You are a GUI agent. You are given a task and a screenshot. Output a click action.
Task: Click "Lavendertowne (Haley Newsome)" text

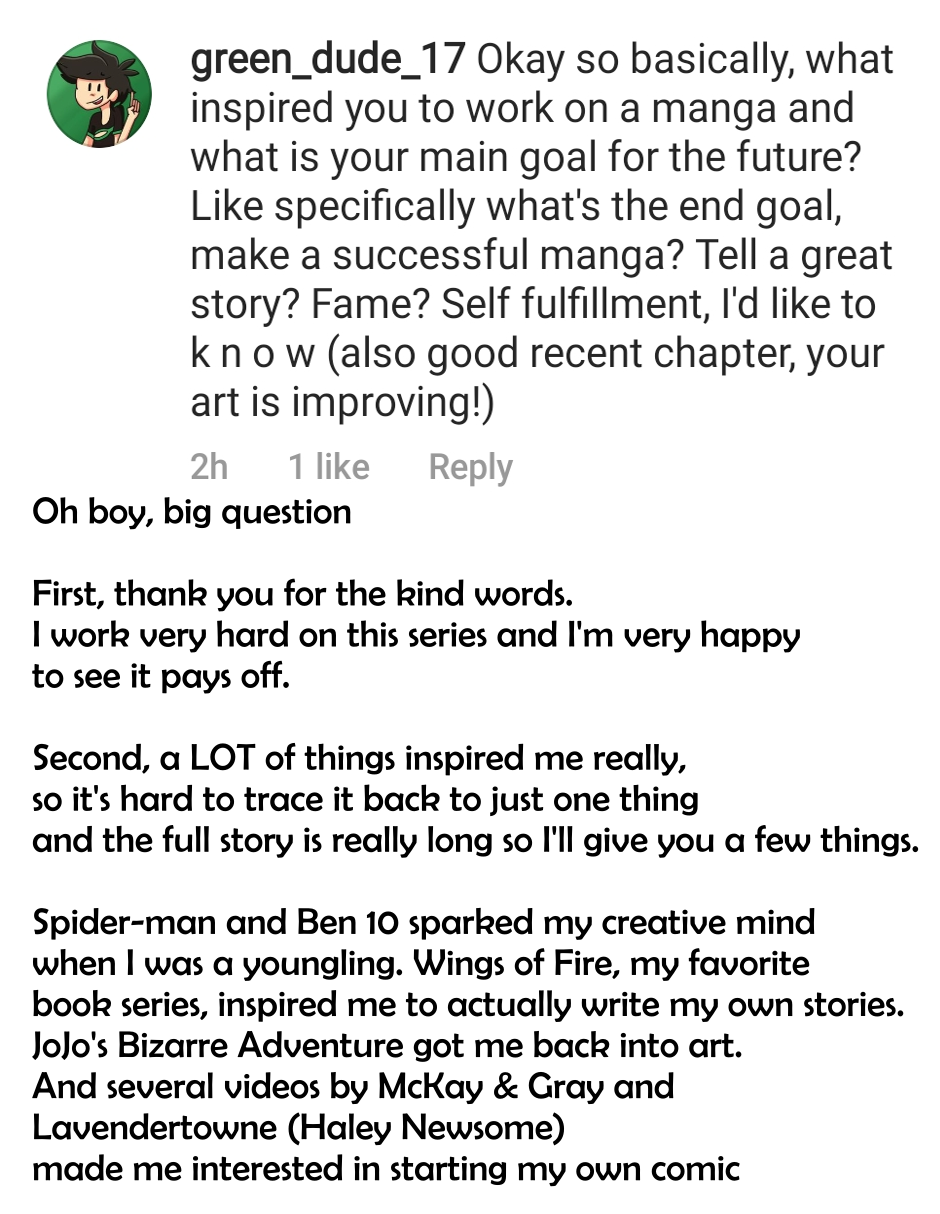click(299, 1127)
